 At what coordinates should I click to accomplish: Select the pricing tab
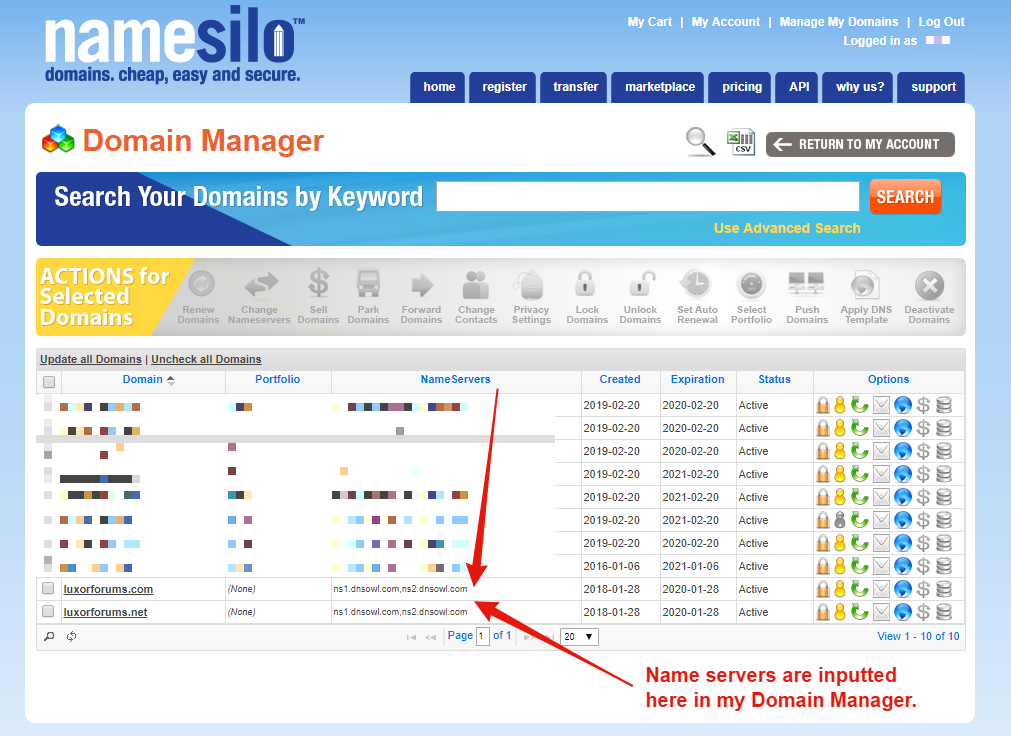point(741,87)
